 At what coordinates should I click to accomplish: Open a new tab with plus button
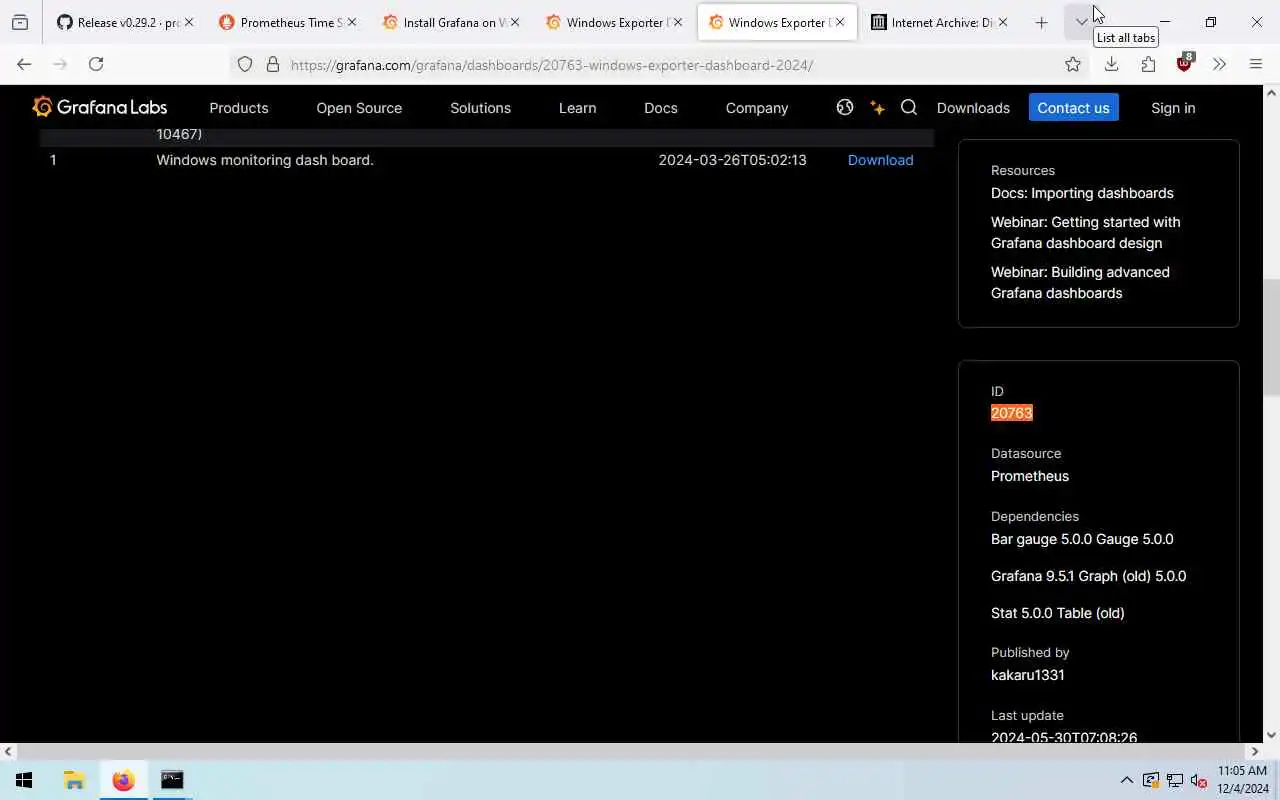(1041, 22)
